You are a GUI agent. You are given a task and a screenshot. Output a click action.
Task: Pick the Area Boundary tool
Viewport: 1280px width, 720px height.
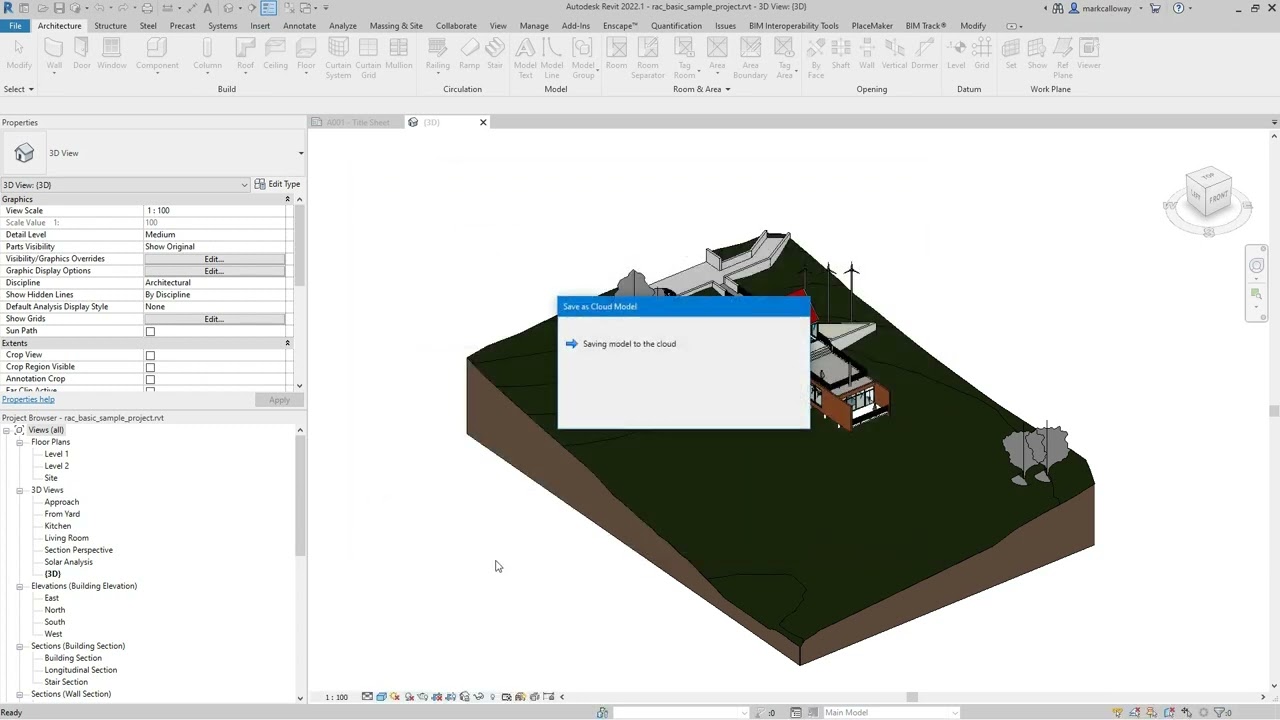pos(750,58)
